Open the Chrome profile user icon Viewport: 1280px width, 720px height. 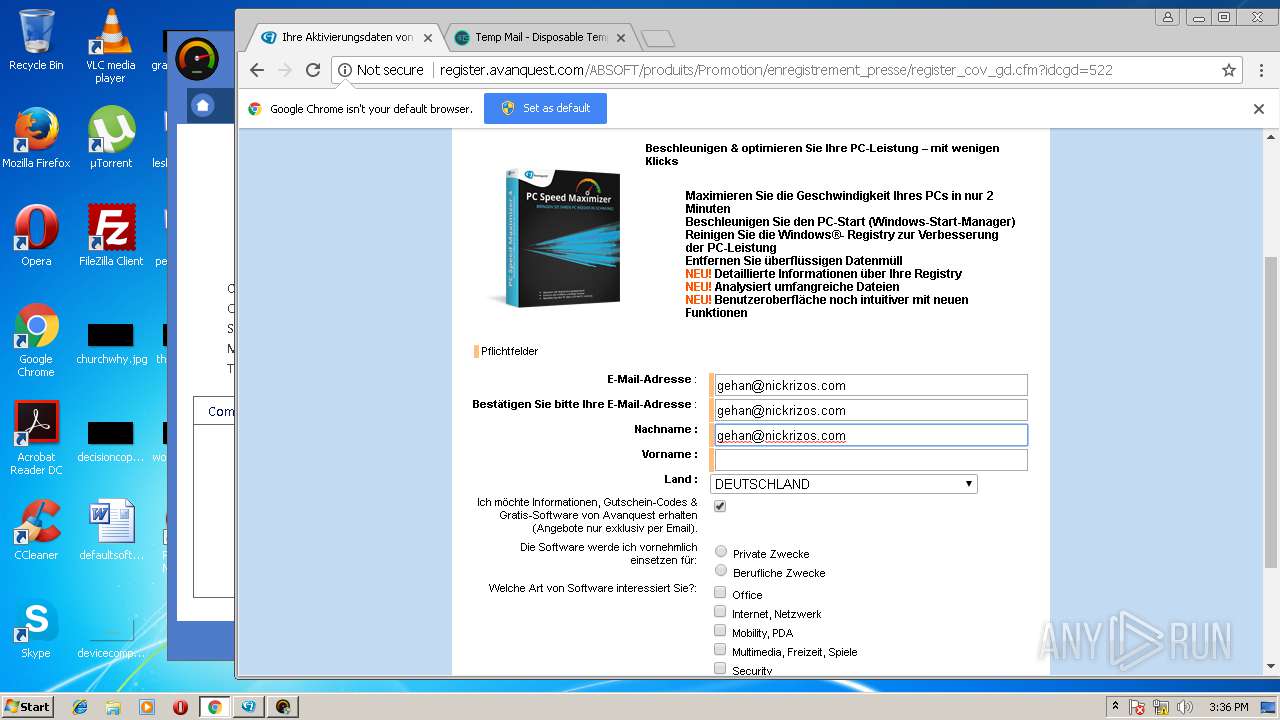click(1167, 17)
